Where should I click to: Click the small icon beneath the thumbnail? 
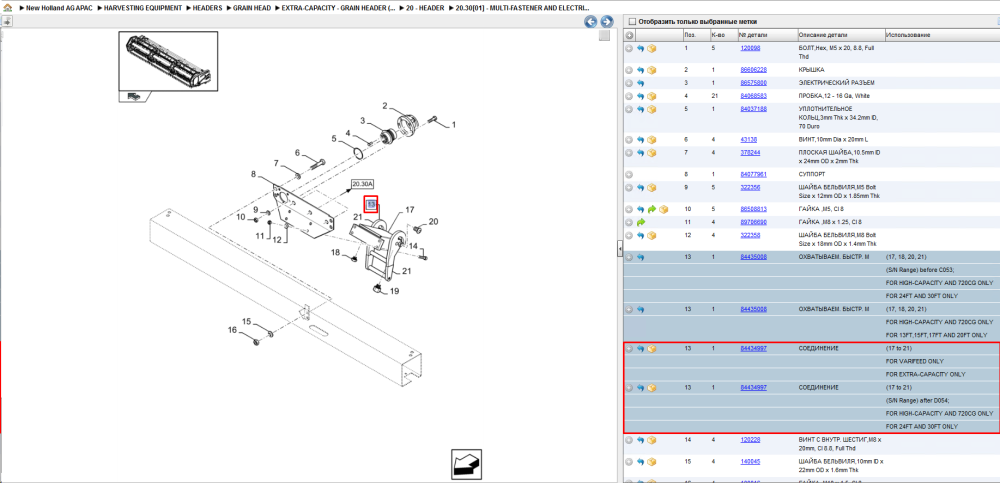[135, 96]
